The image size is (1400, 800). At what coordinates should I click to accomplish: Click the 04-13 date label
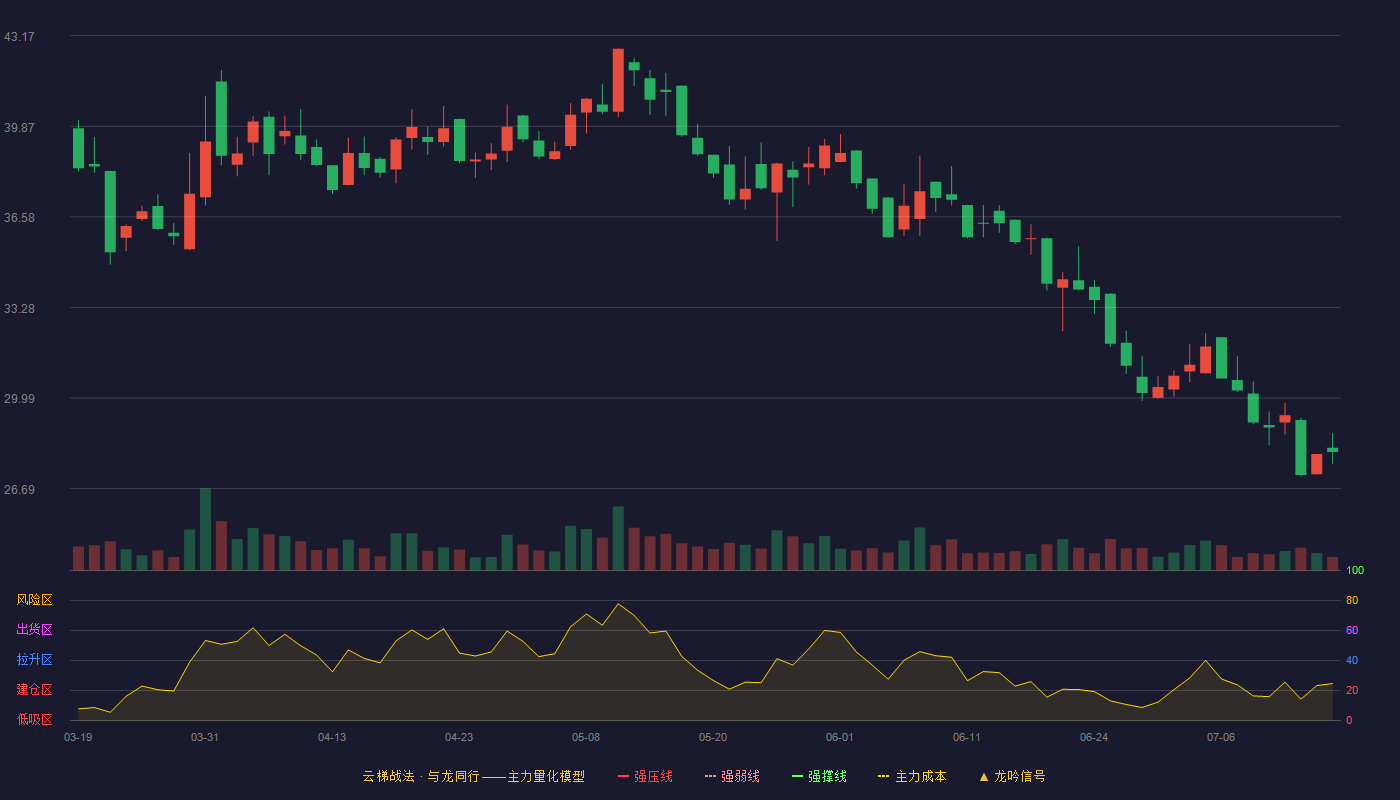pos(332,737)
